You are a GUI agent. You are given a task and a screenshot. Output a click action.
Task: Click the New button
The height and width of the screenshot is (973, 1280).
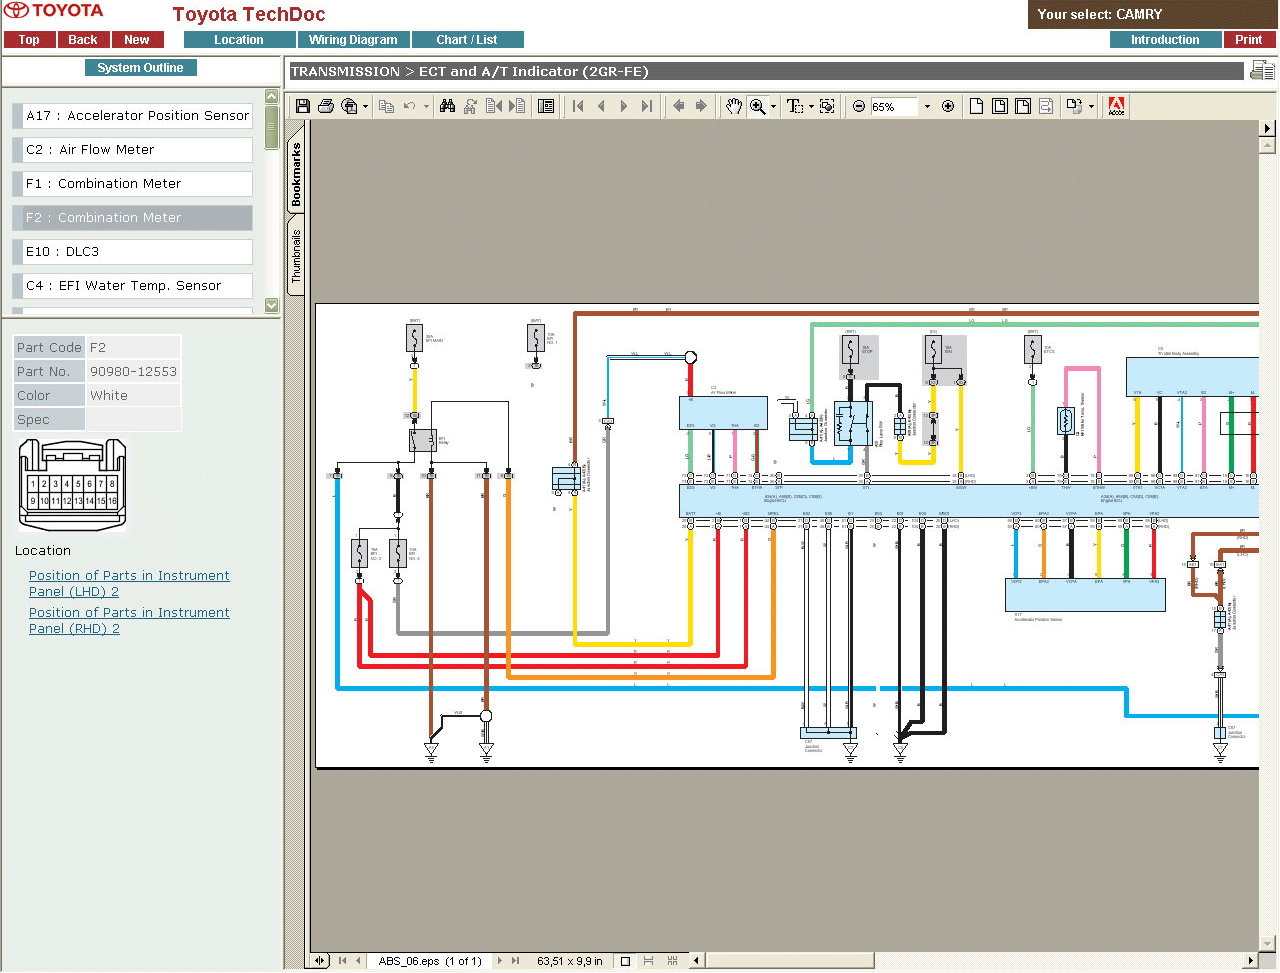click(137, 40)
